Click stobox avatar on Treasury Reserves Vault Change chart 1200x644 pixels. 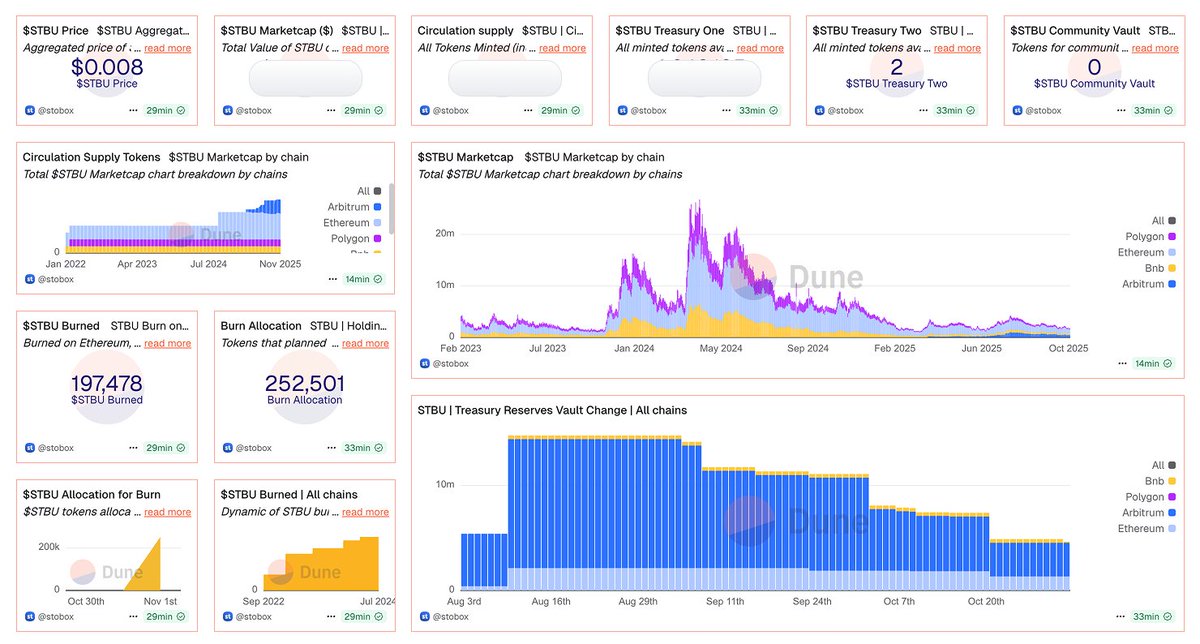coord(424,617)
